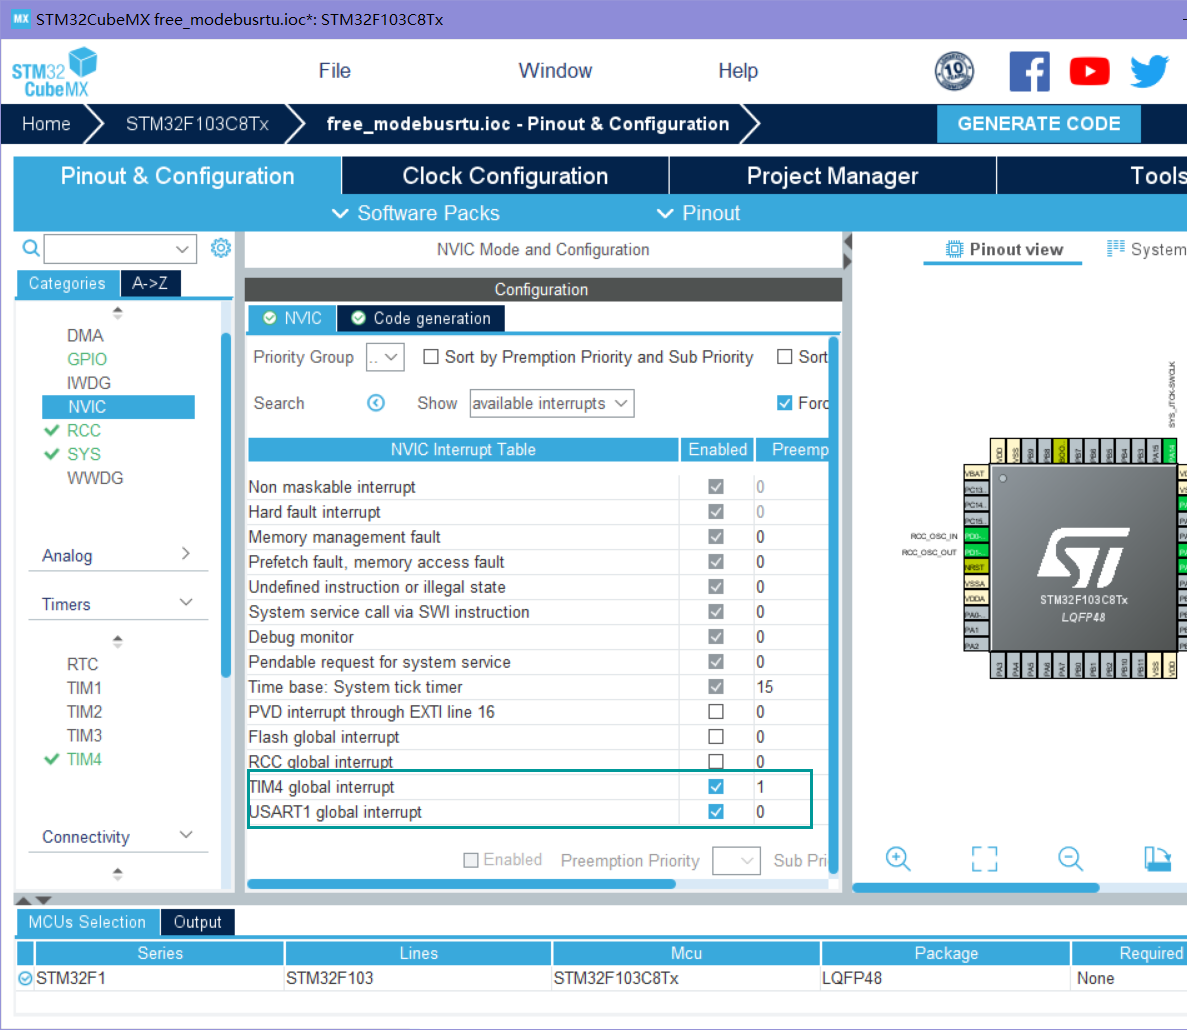The width and height of the screenshot is (1187, 1030).
Task: Expand the Pinout dropdown menu
Action: [x=699, y=213]
